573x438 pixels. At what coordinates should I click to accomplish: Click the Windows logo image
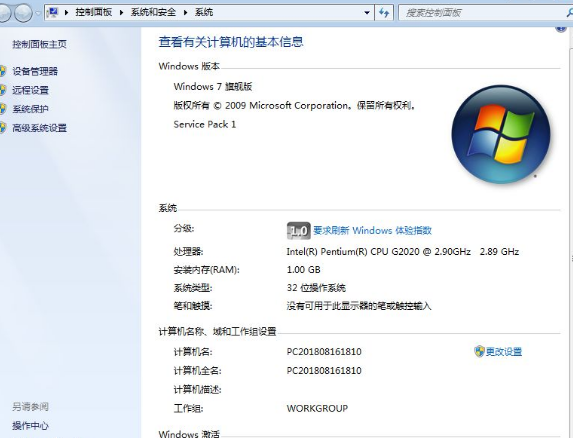[501, 134]
